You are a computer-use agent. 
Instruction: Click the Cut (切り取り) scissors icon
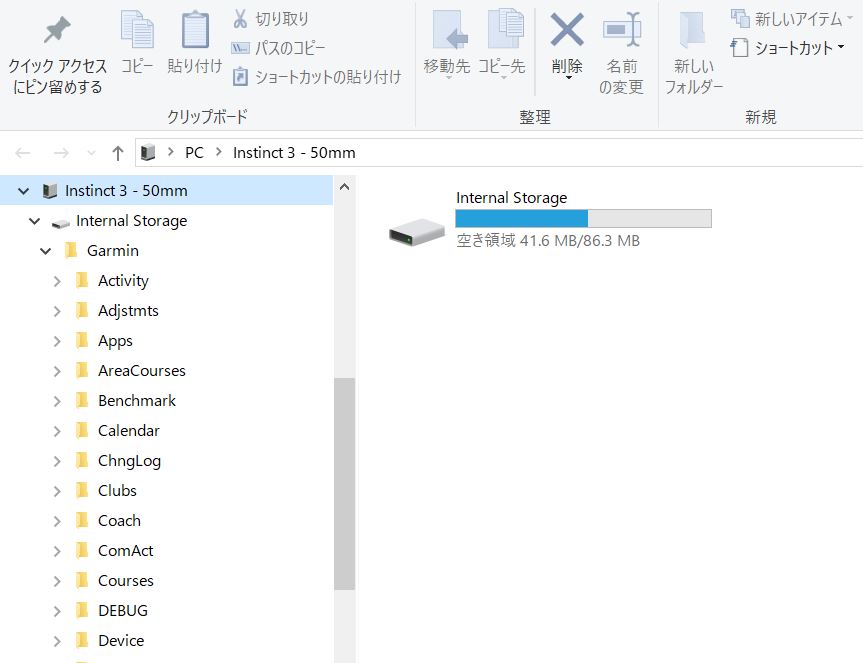coord(240,18)
